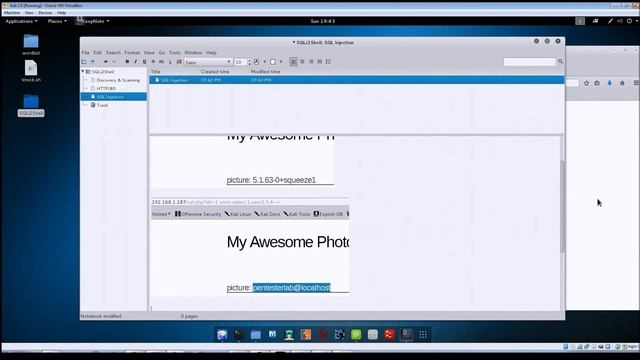Click the text color button

coord(256,62)
